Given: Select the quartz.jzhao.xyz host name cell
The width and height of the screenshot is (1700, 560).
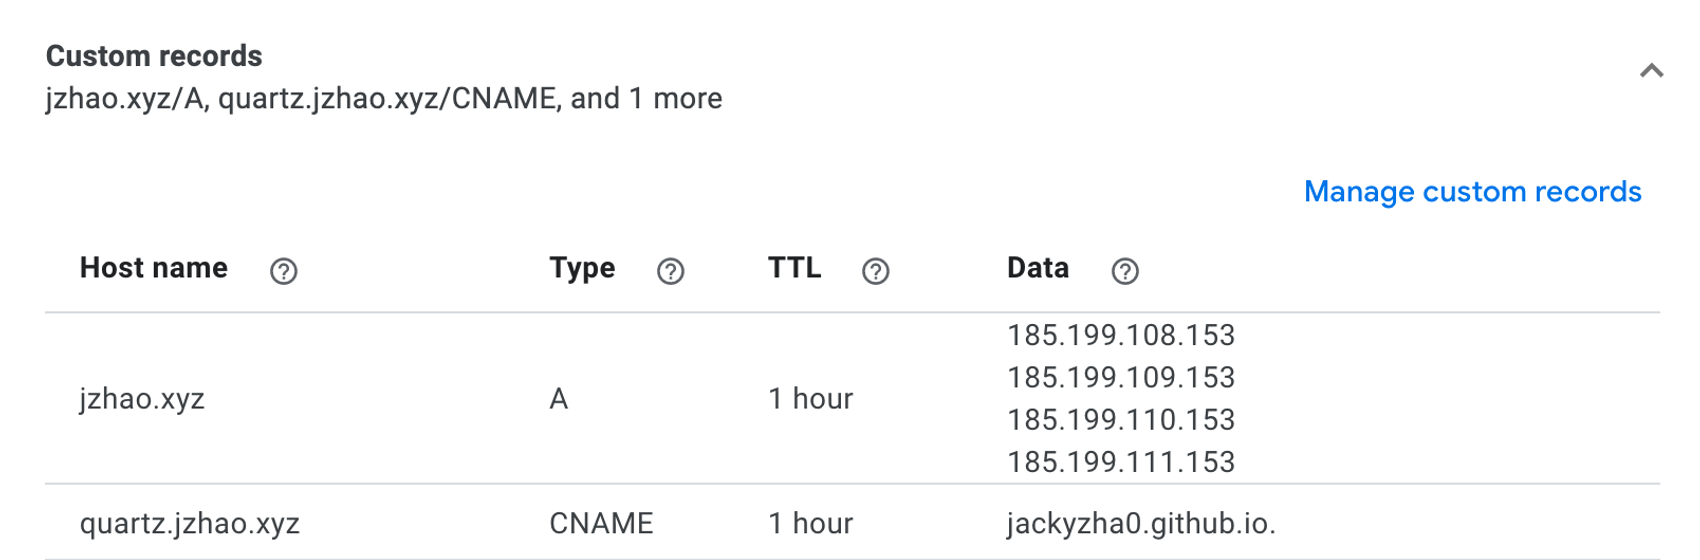Looking at the screenshot, I should pos(189,523).
